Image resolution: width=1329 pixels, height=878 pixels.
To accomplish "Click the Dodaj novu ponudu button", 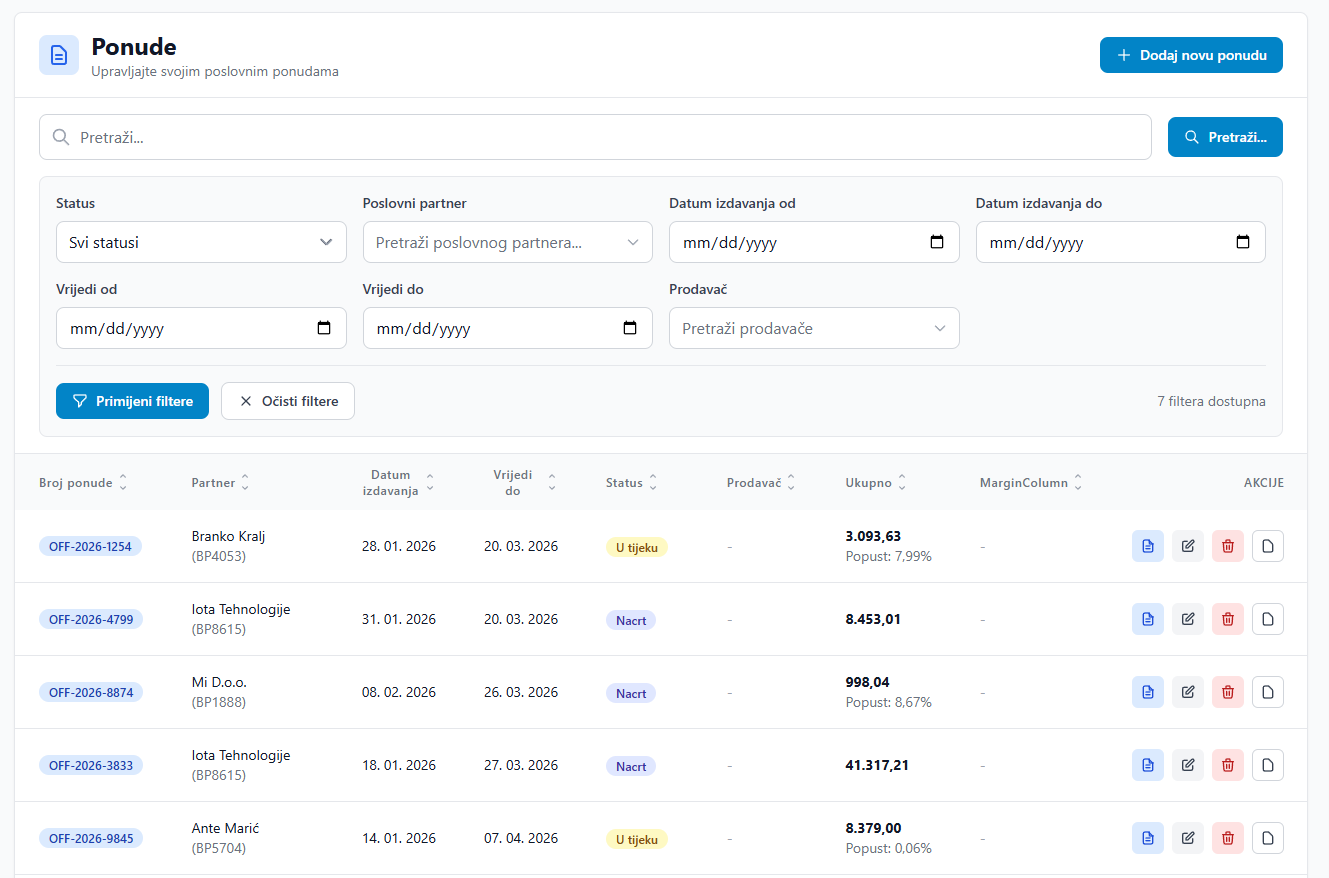I will click(1191, 55).
